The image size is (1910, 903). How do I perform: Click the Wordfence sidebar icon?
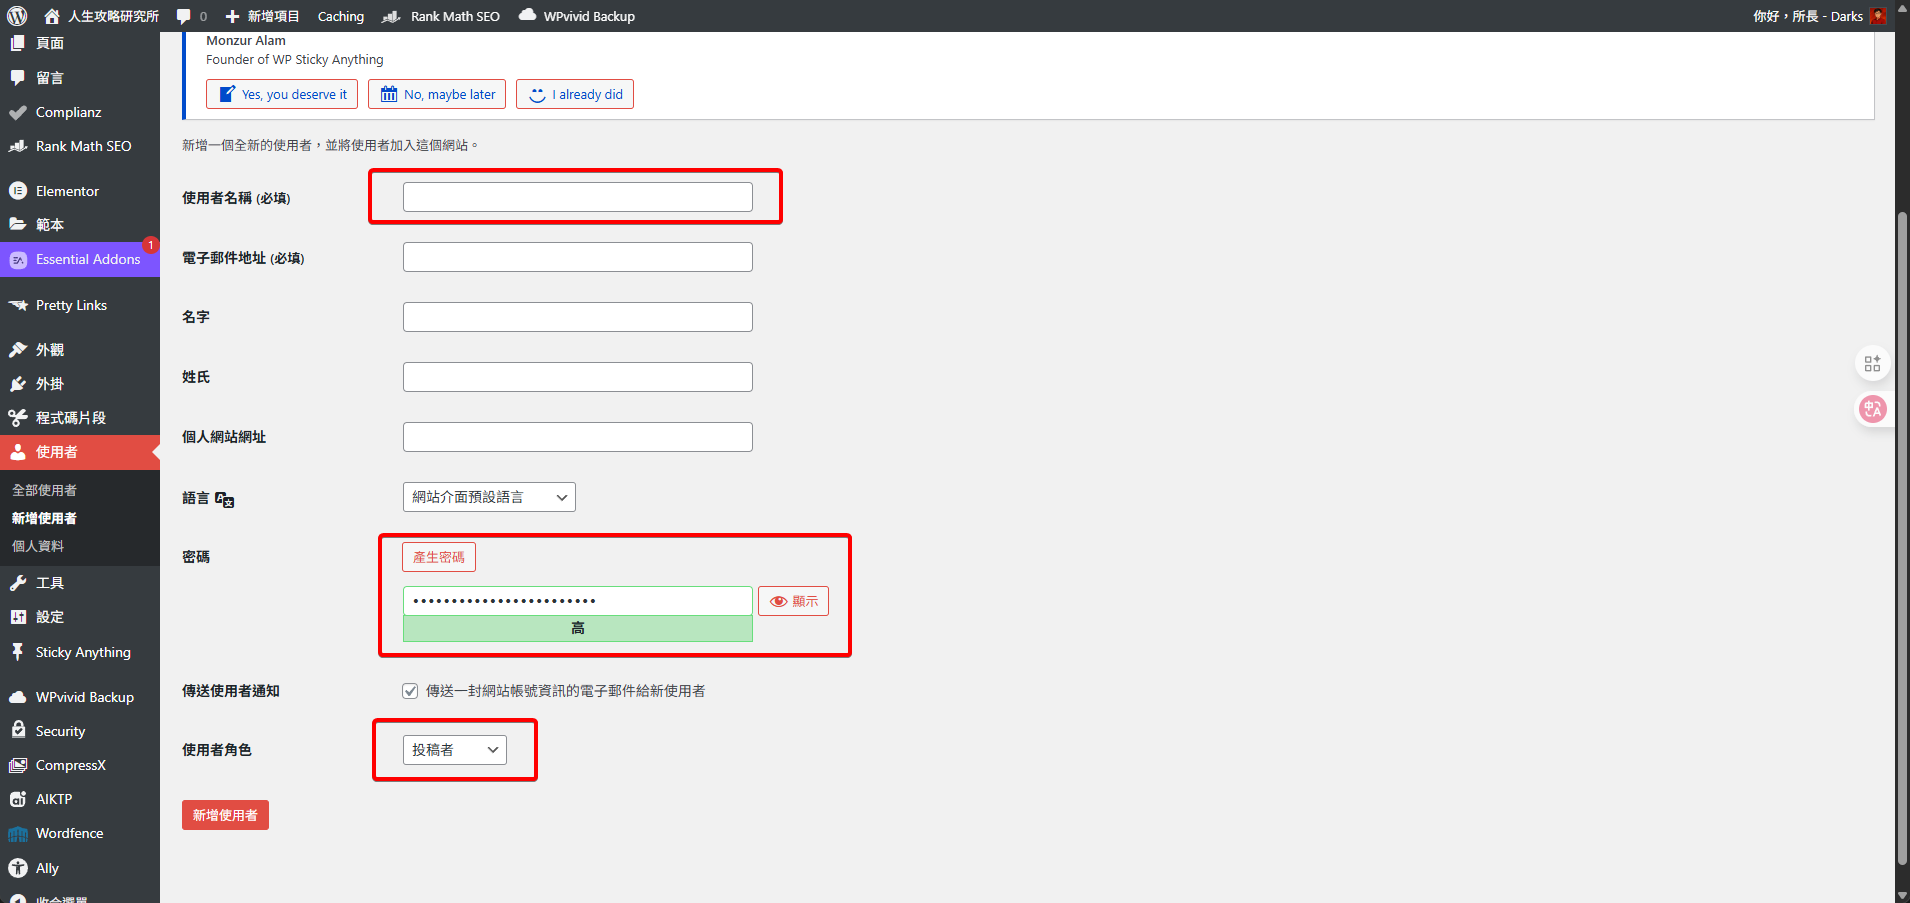18,834
